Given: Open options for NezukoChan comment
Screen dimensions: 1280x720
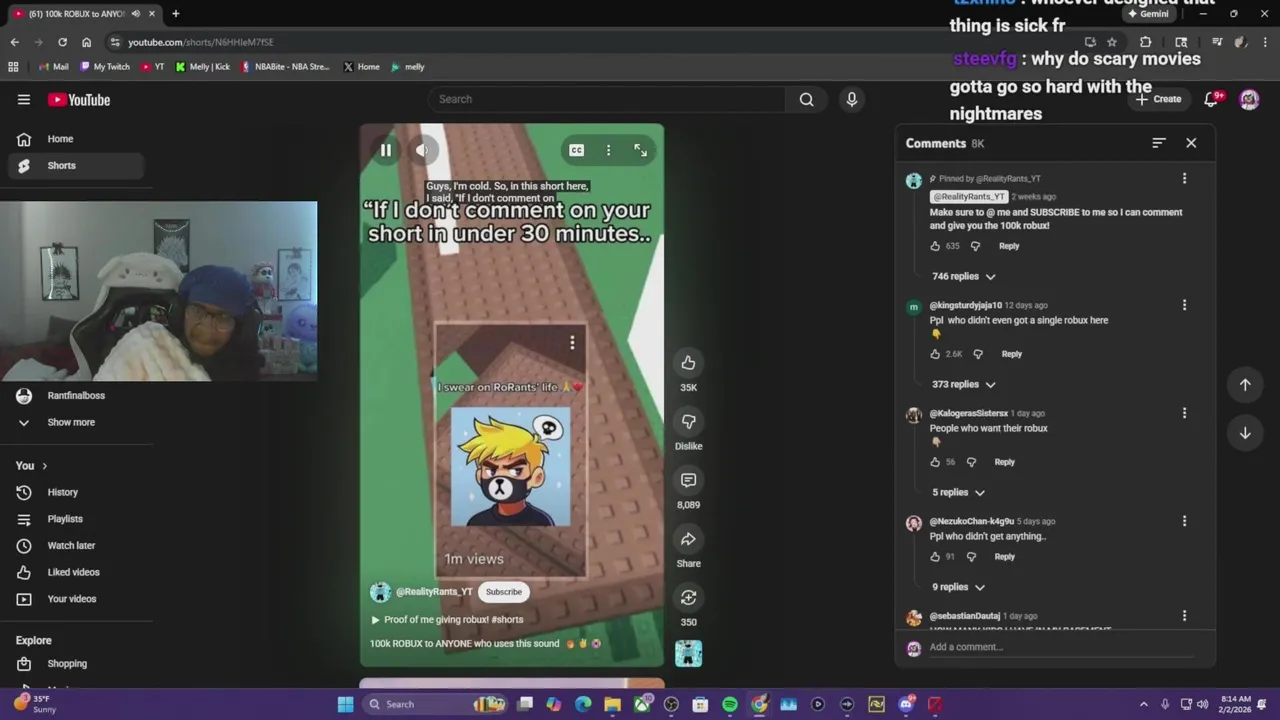Looking at the screenshot, I should tap(1184, 521).
